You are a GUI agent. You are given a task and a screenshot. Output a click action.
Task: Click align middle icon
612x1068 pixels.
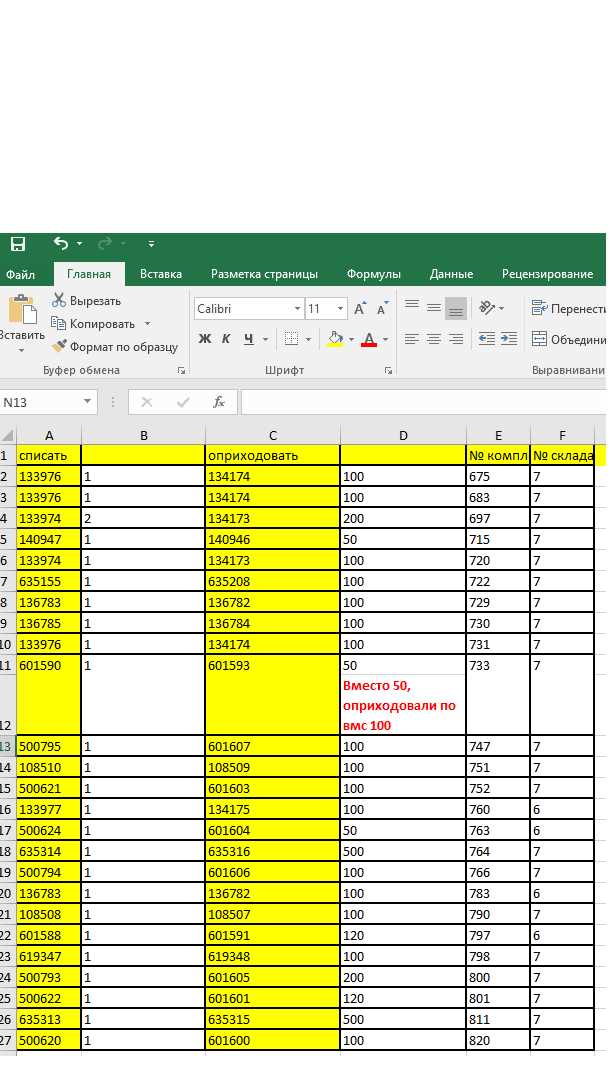[434, 307]
